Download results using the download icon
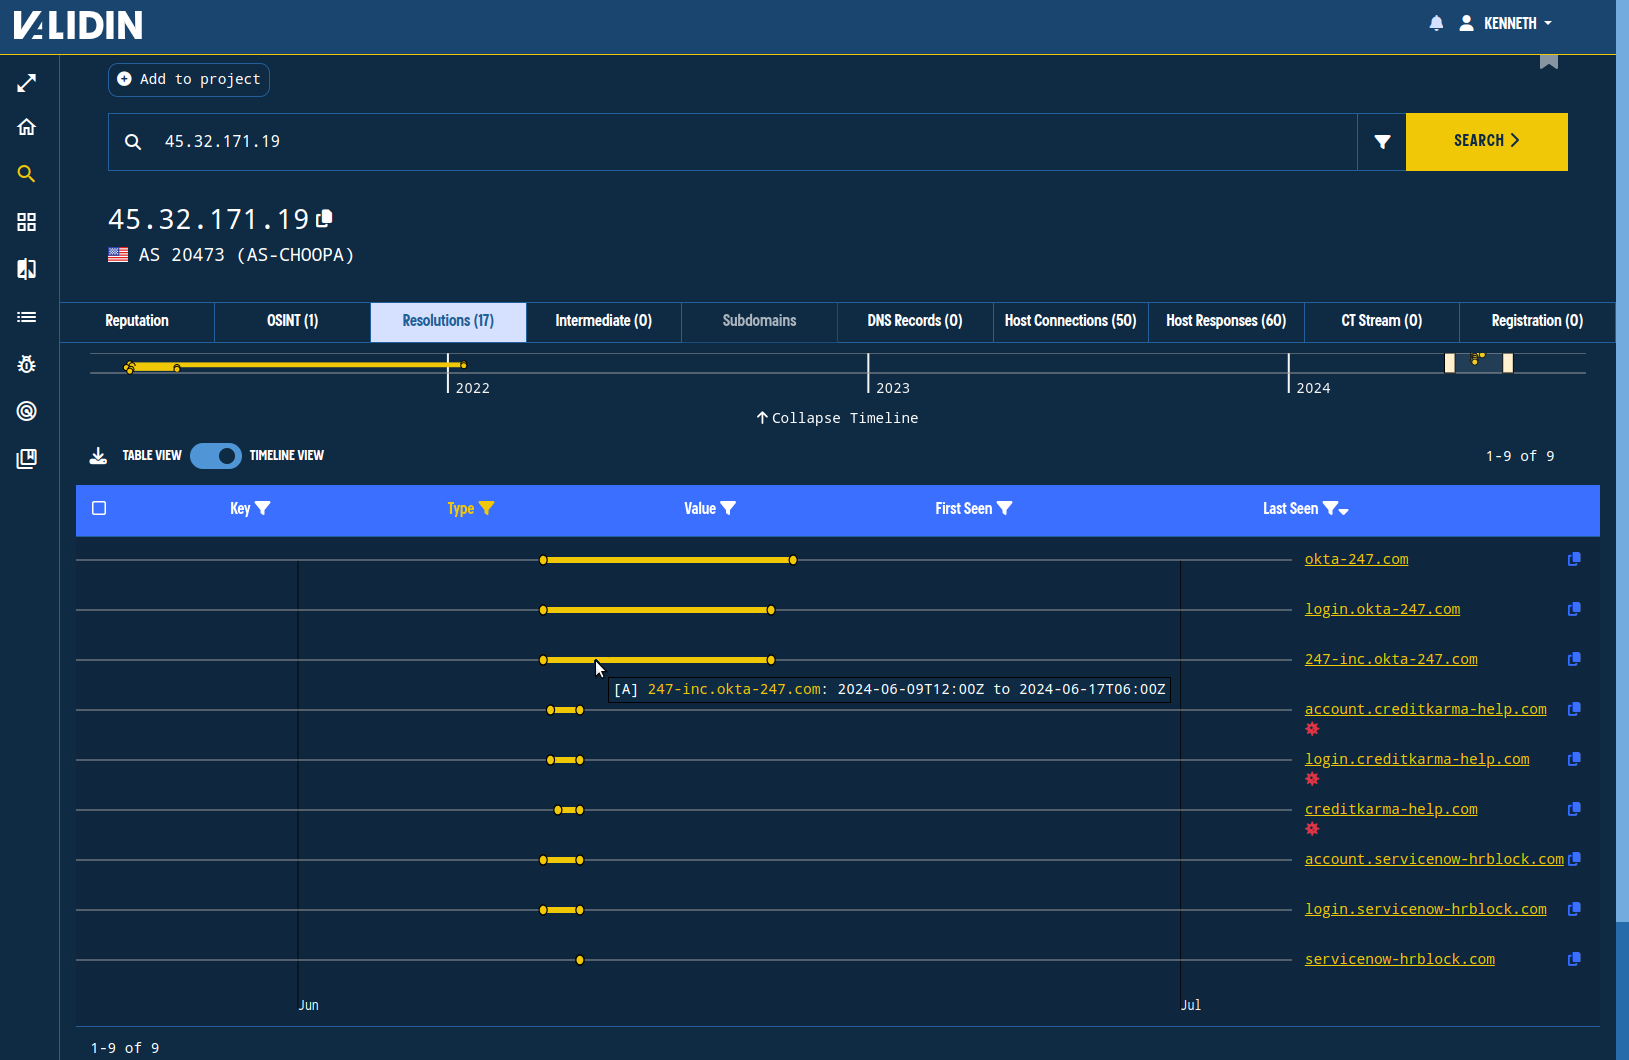 tap(98, 456)
